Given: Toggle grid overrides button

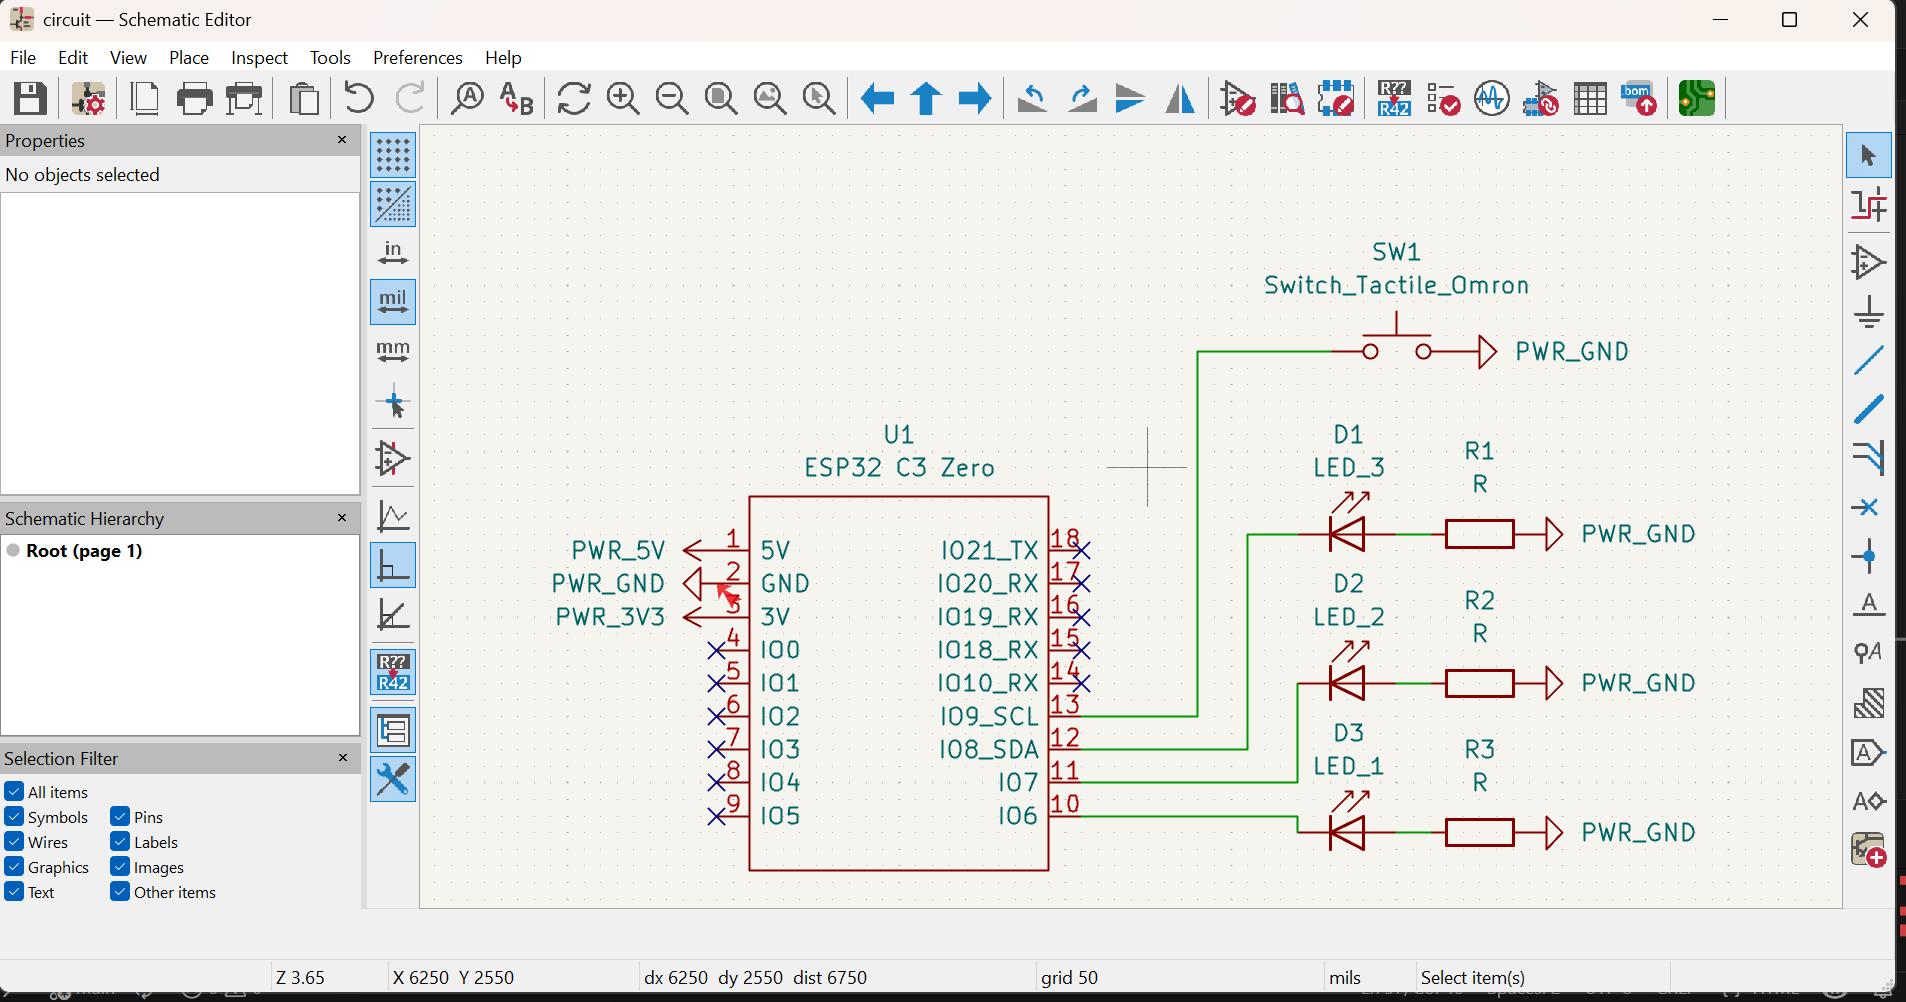Looking at the screenshot, I should point(393,205).
